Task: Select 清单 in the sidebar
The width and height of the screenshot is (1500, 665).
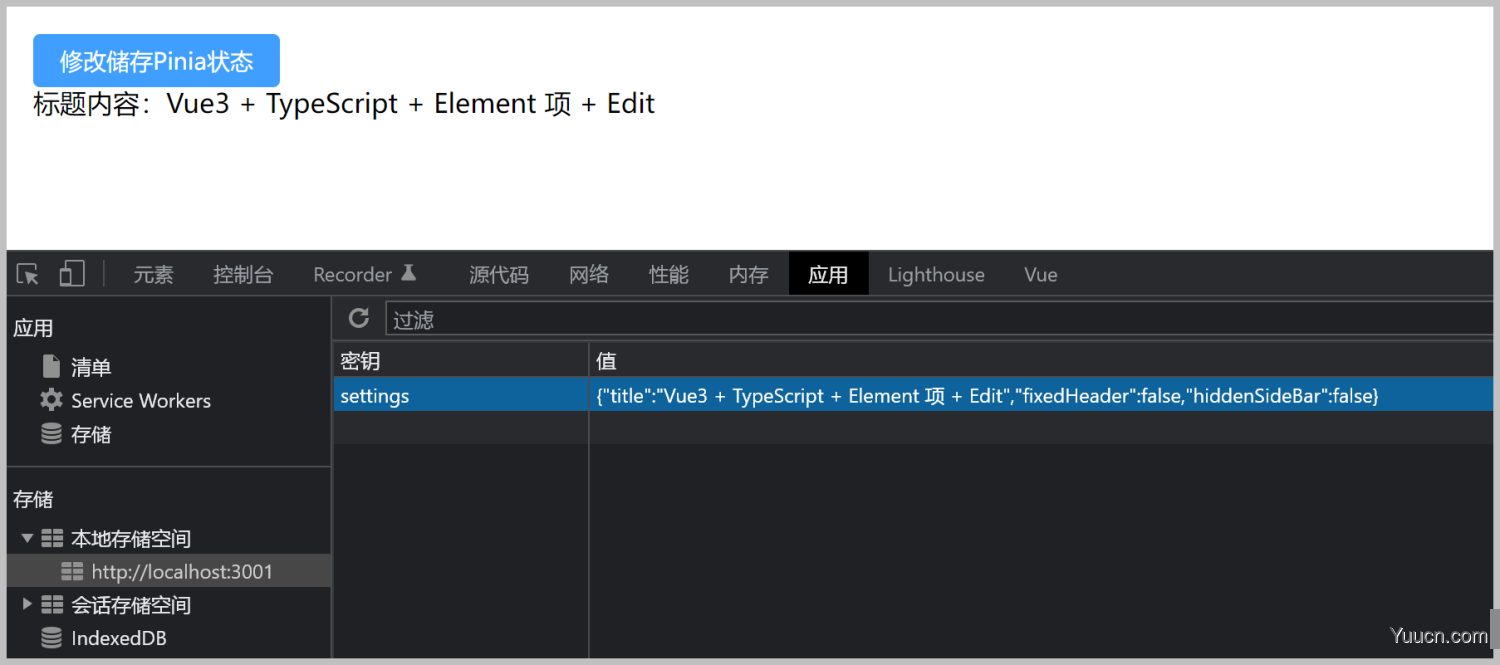Action: click(x=91, y=367)
